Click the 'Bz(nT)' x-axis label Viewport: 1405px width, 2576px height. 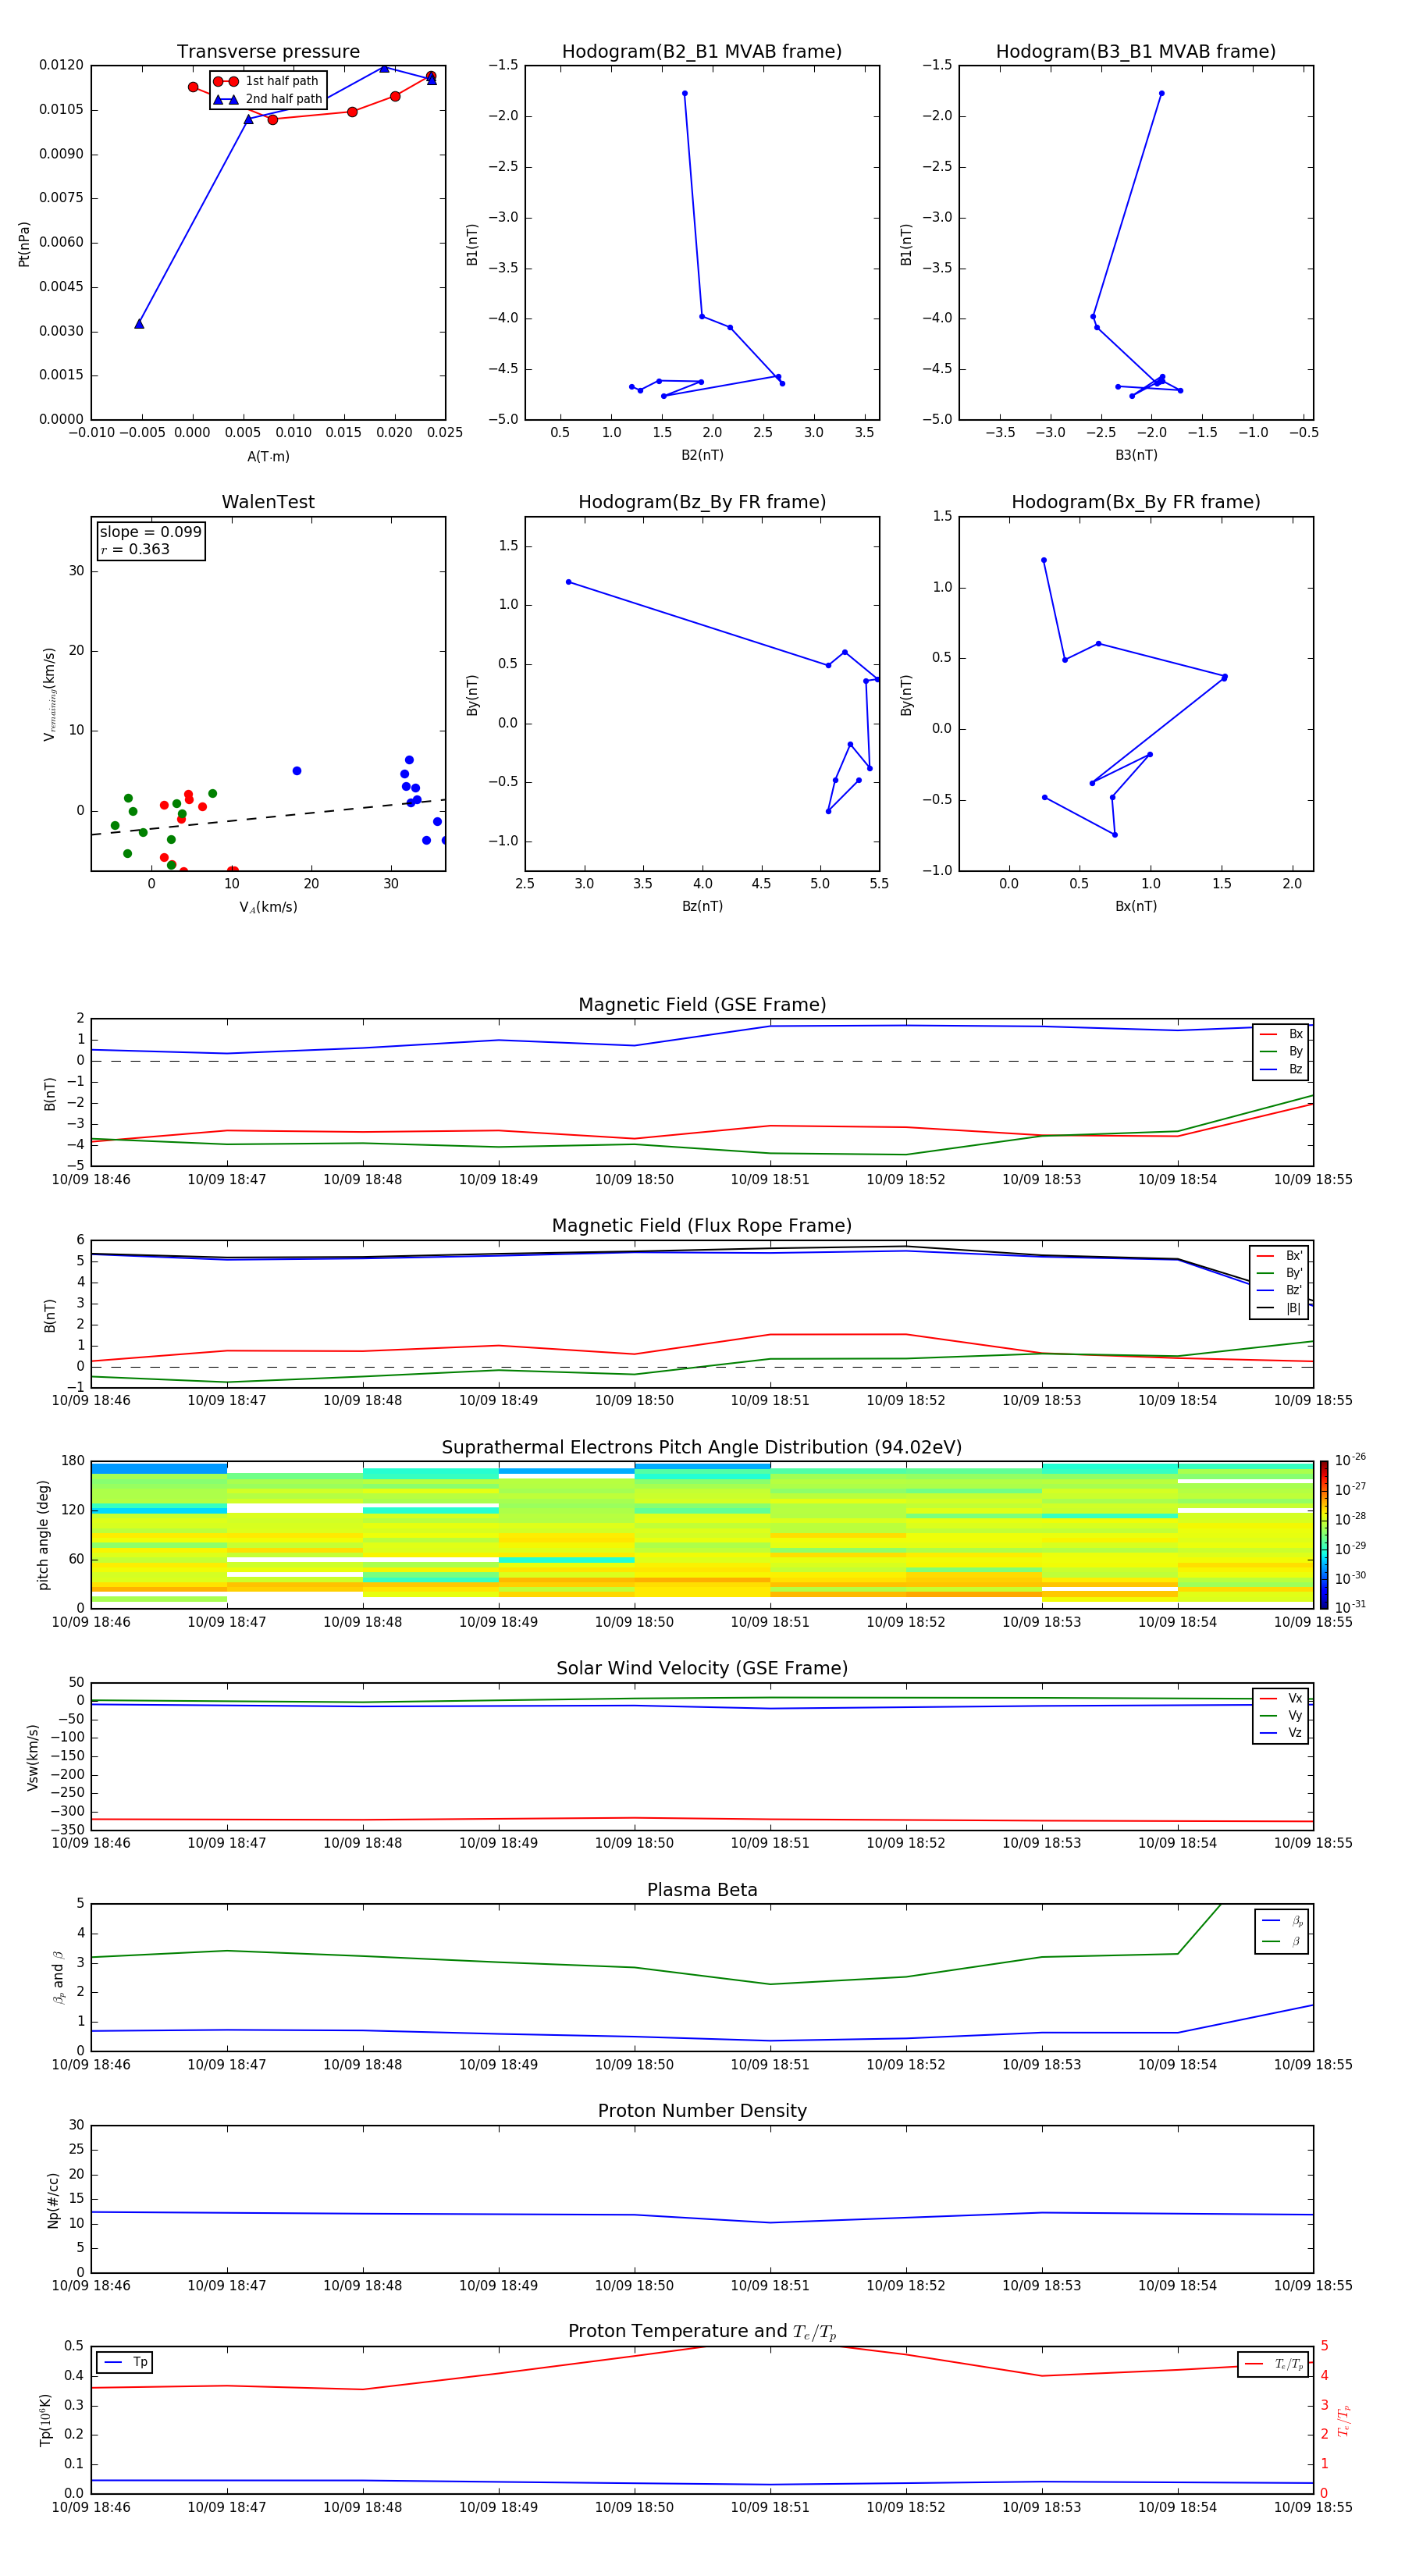click(702, 906)
